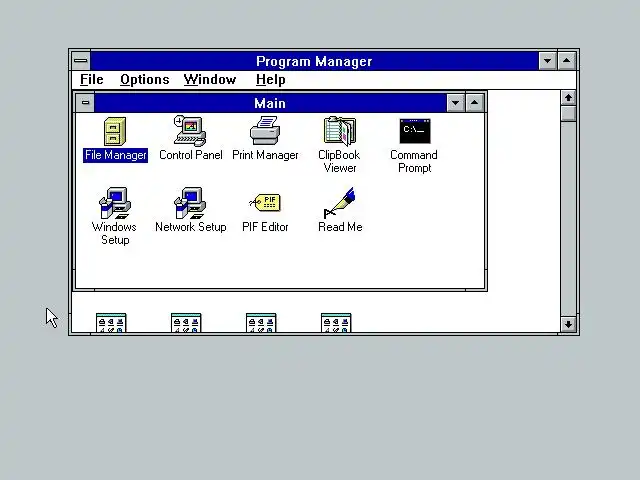Open Program Manager's control menu box
The image size is (640, 480).
[x=81, y=61]
